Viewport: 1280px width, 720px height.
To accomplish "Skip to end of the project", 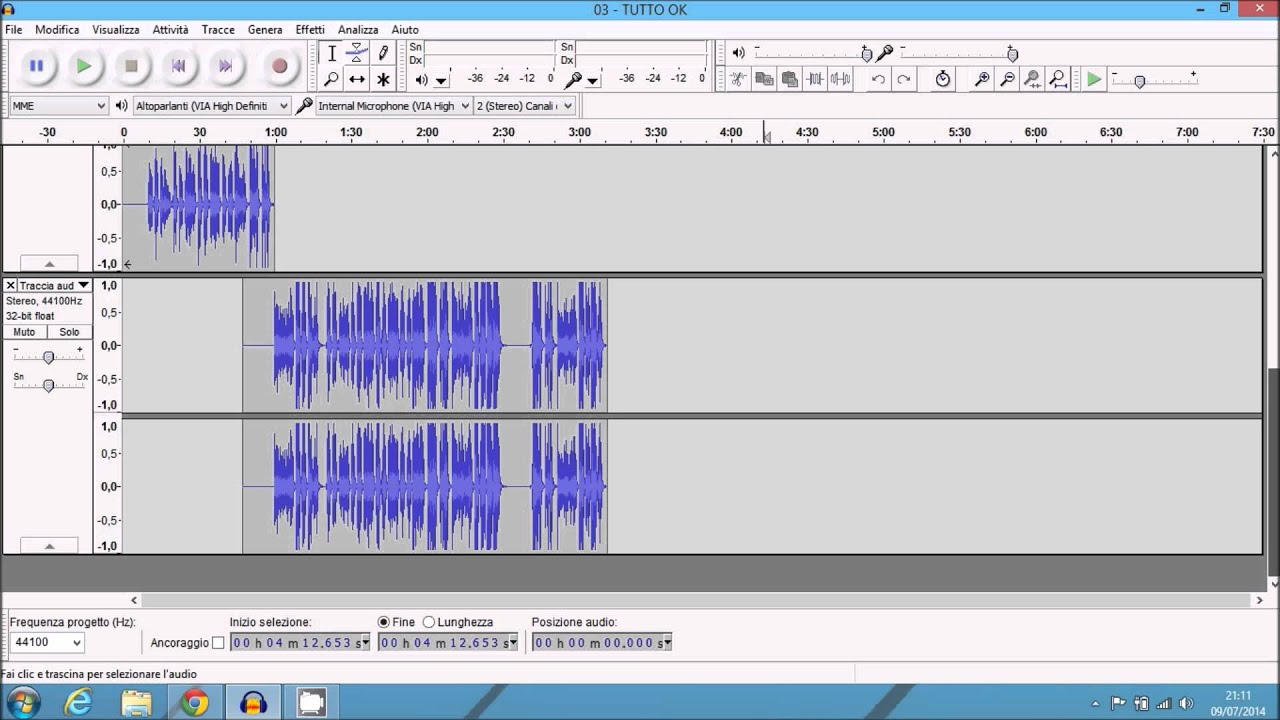I will pyautogui.click(x=225, y=66).
